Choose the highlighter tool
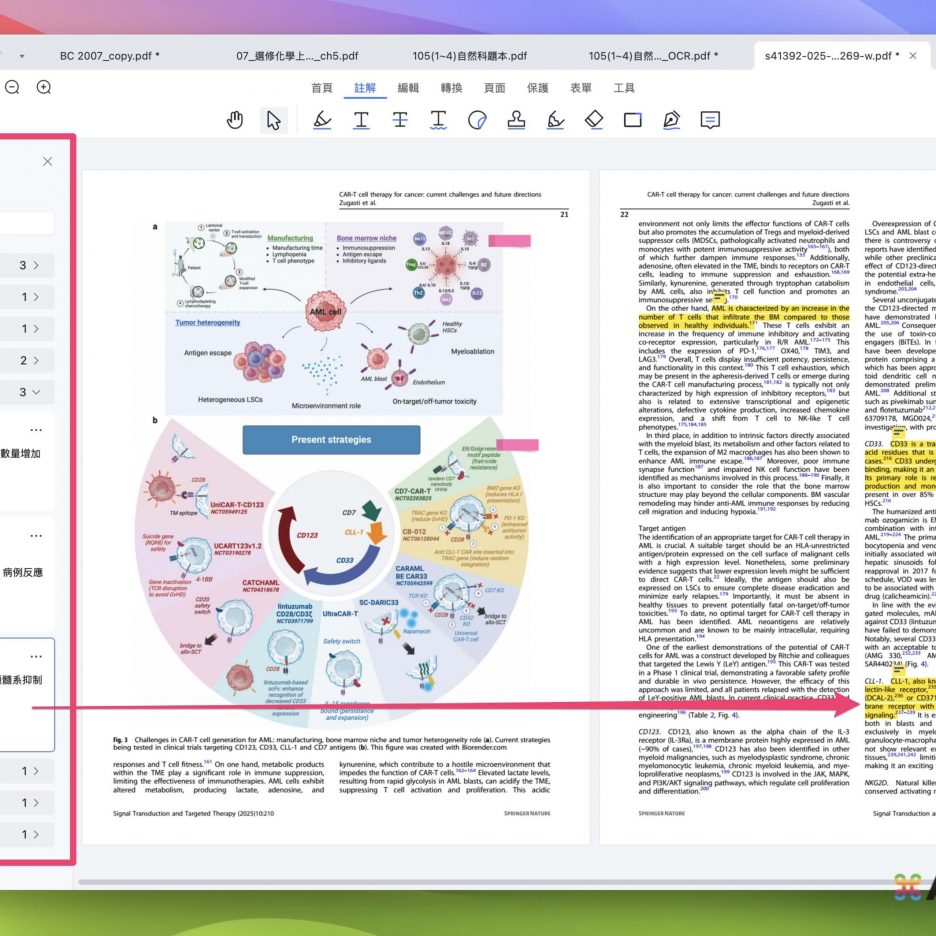 321,121
